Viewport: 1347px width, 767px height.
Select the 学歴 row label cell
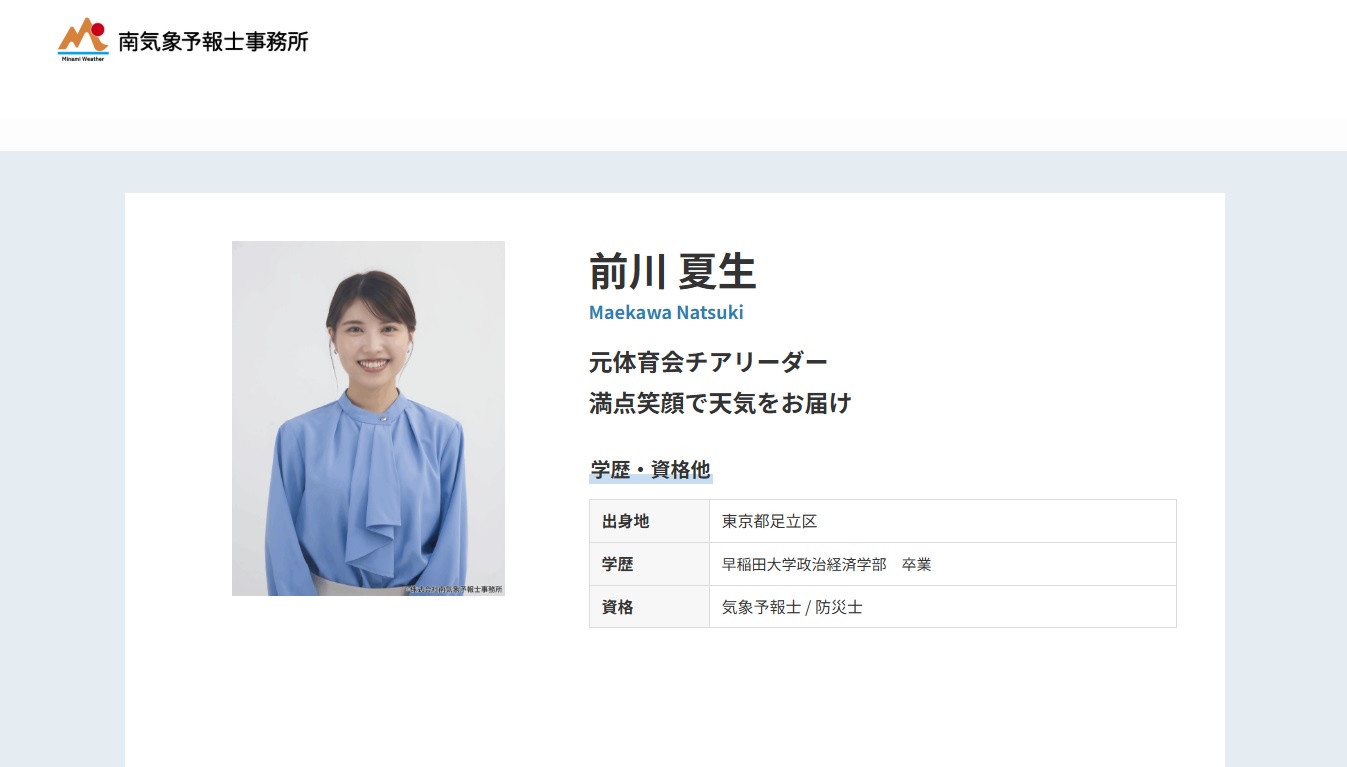pos(618,564)
